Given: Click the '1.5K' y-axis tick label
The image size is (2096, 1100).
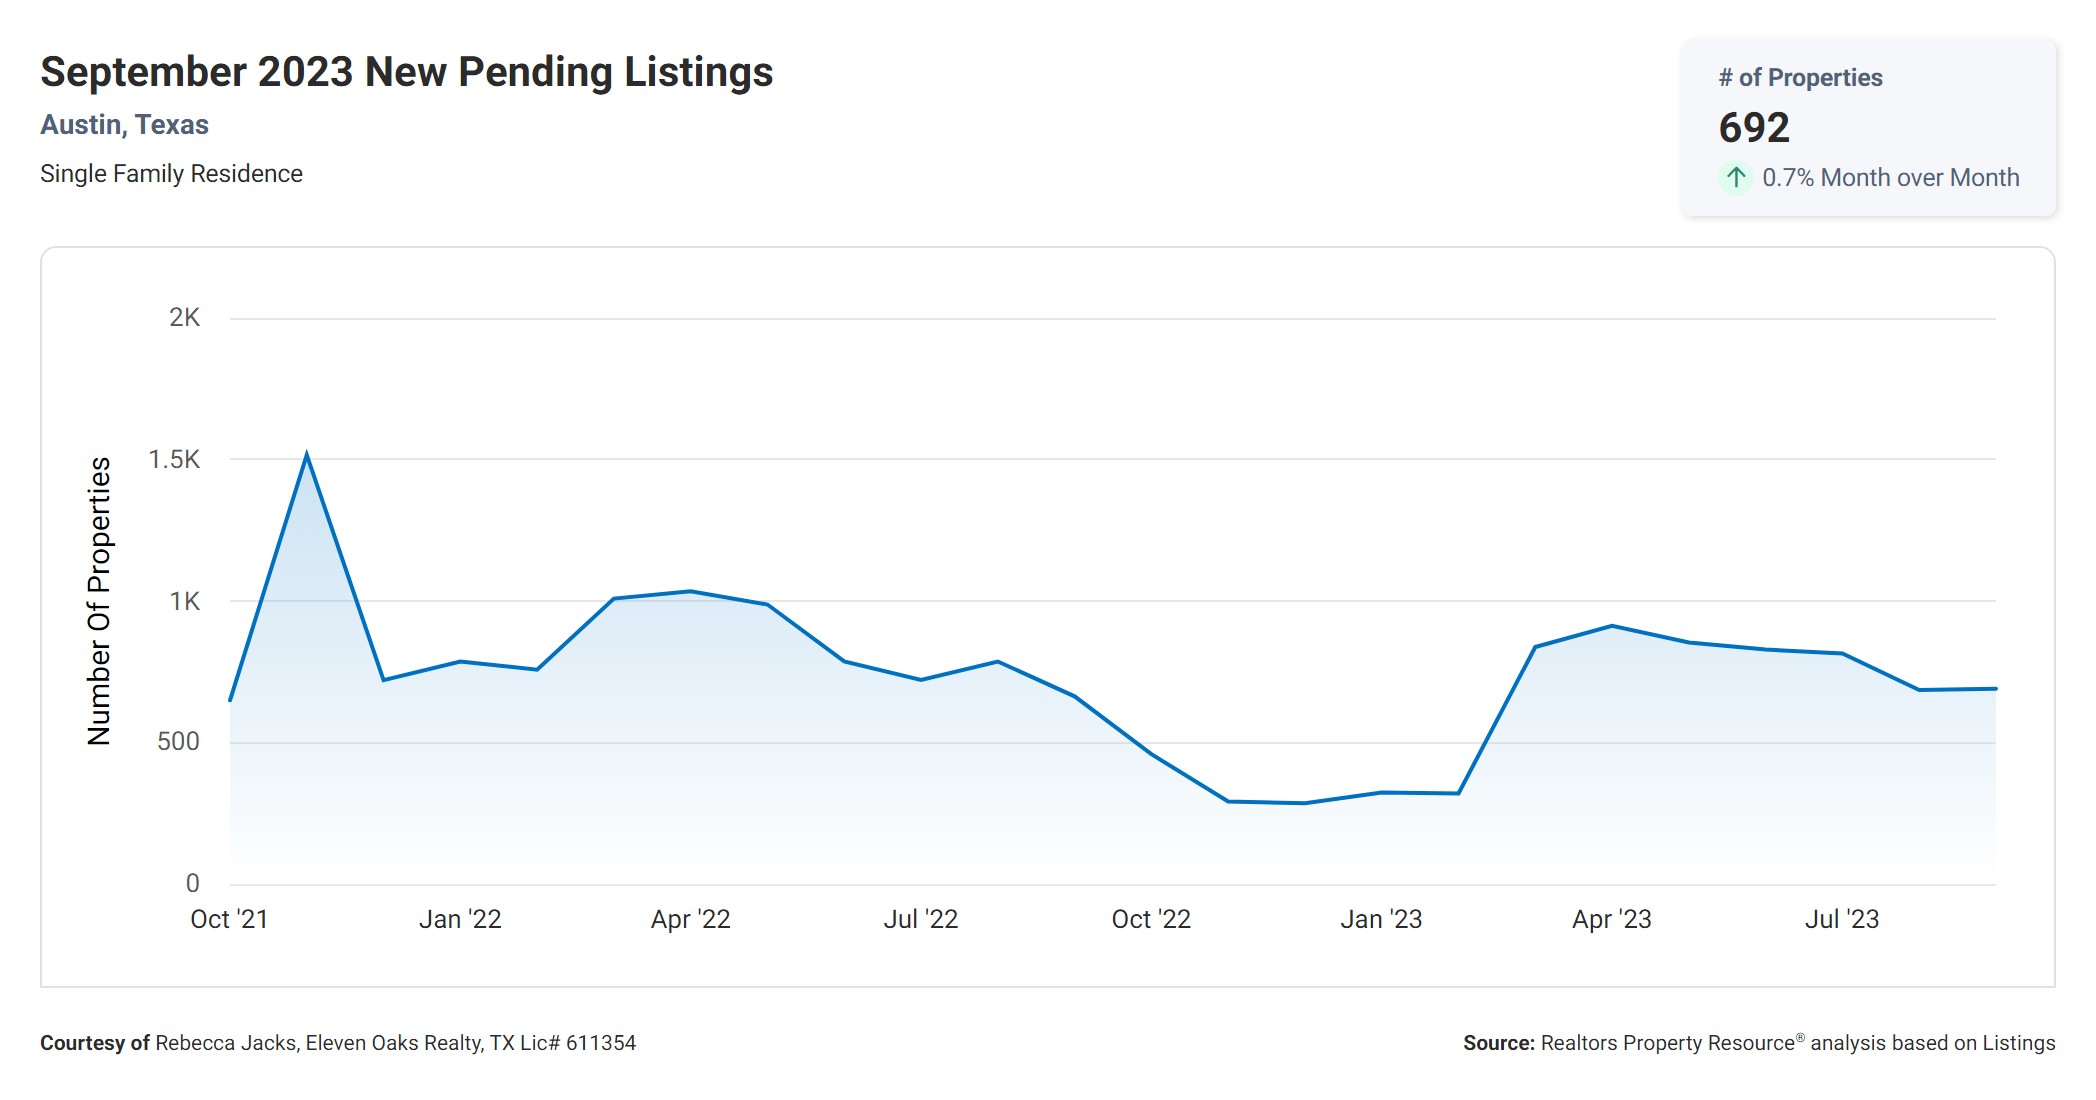Looking at the screenshot, I should tap(174, 459).
